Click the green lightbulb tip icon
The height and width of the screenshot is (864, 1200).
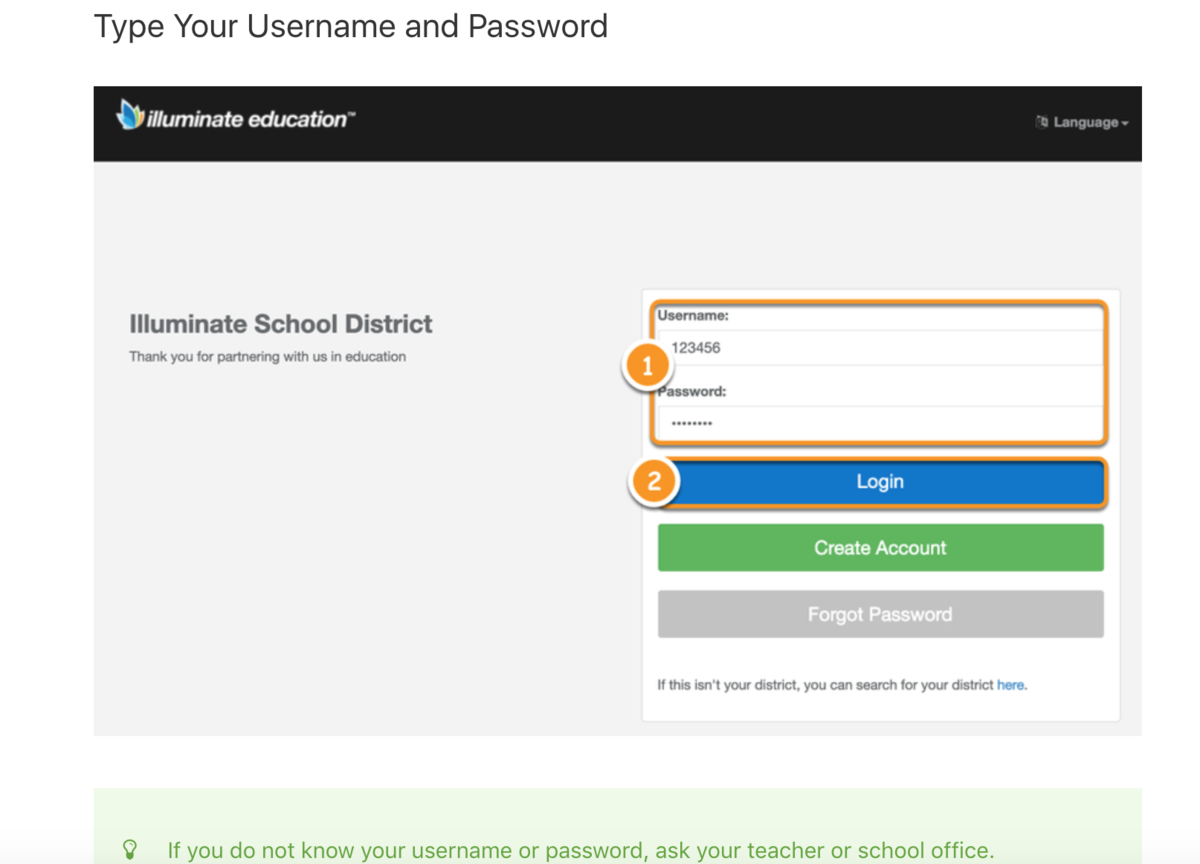tap(129, 850)
